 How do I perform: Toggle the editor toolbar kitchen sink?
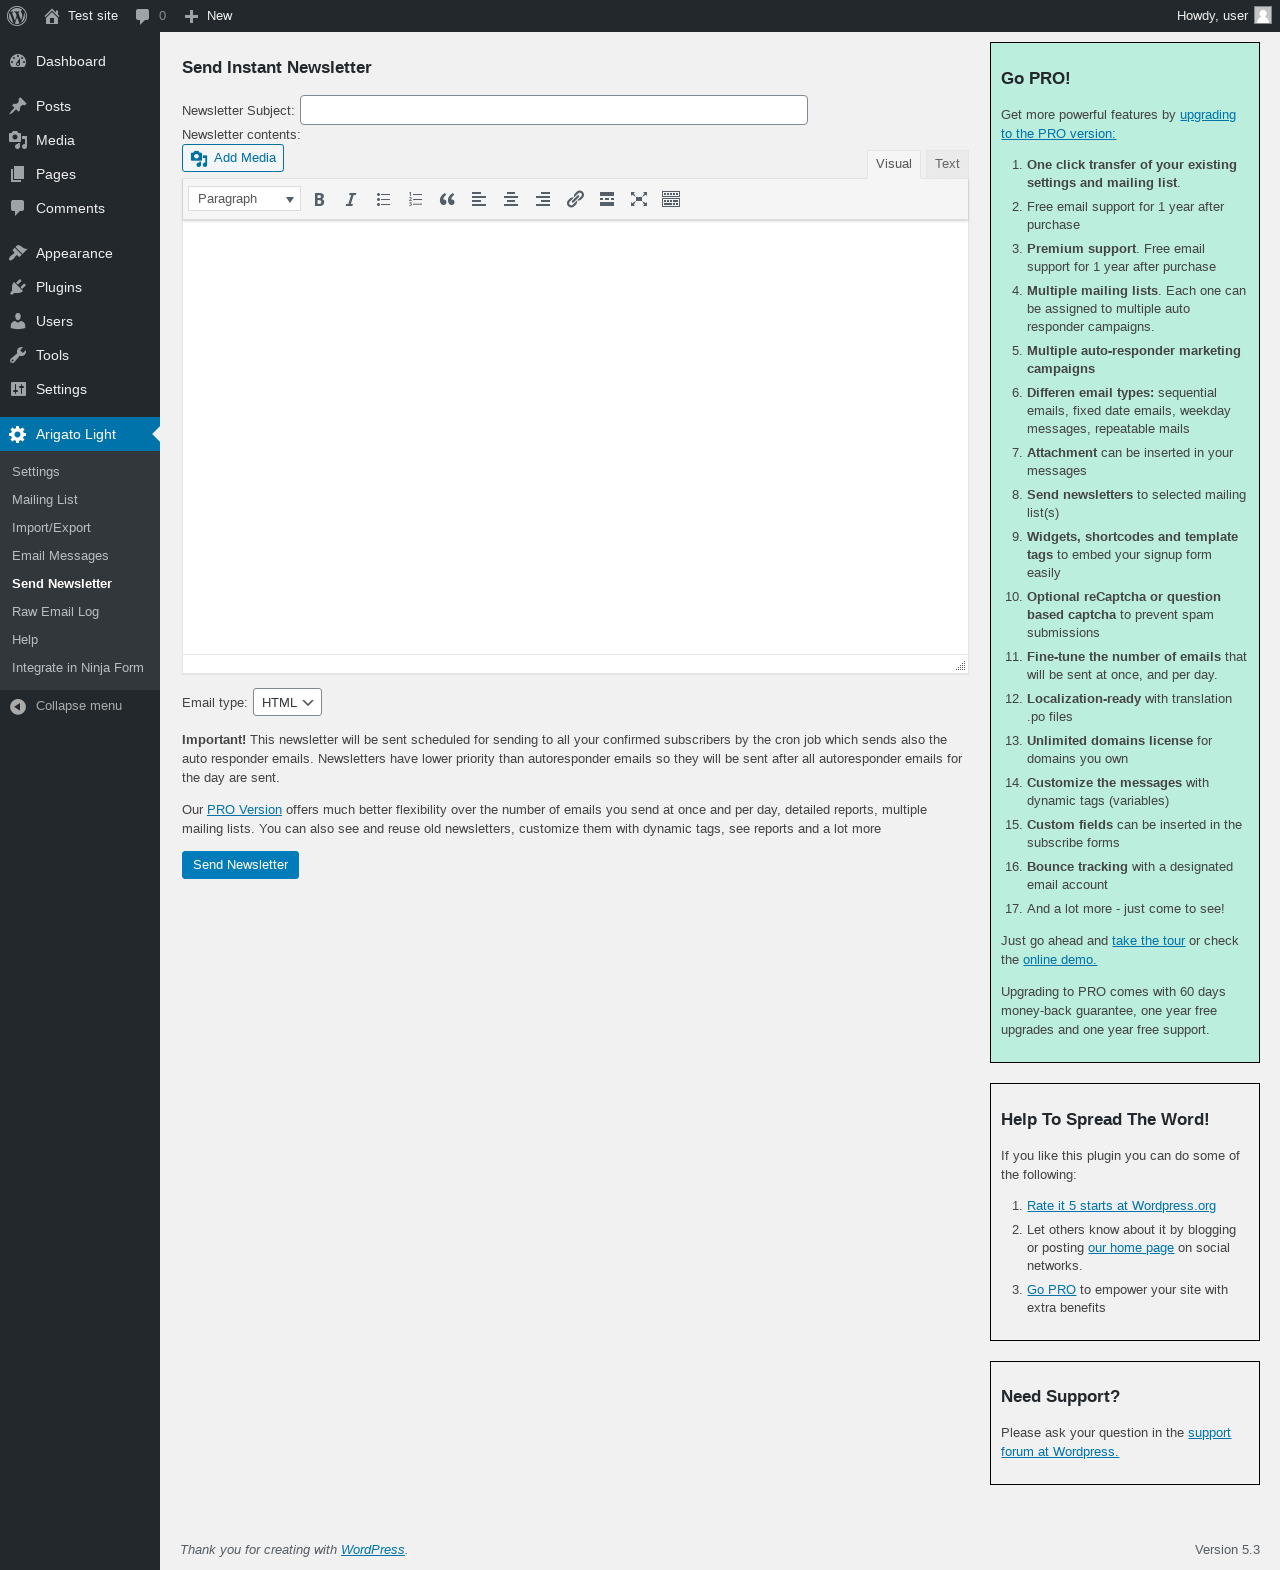pos(671,199)
